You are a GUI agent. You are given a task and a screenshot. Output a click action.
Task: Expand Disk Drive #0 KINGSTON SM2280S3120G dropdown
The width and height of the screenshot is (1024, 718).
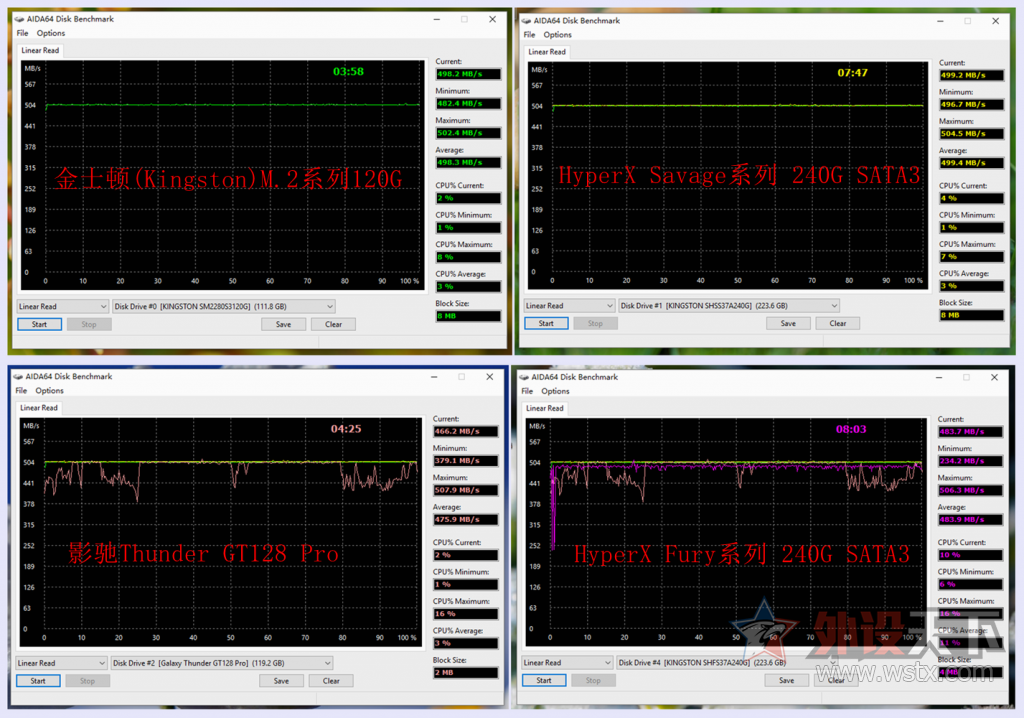pyautogui.click(x=223, y=306)
